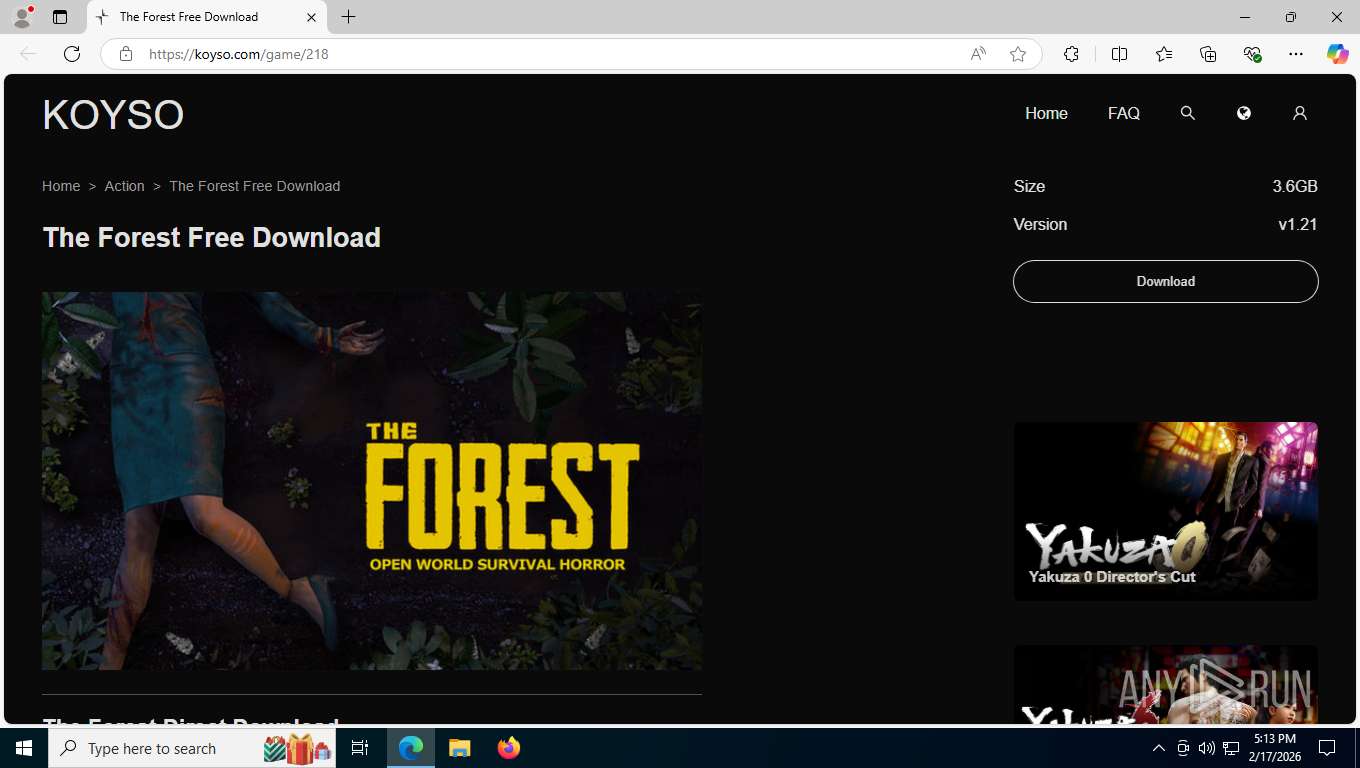
Task: Open the user account icon
Action: [x=1300, y=113]
